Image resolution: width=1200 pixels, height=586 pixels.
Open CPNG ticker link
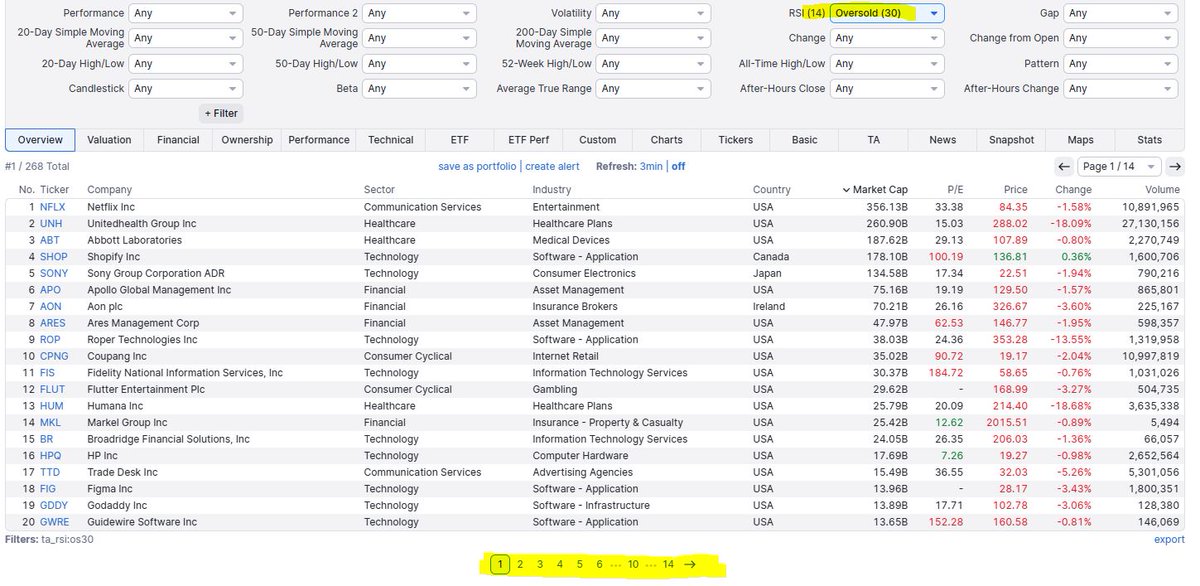coord(54,356)
